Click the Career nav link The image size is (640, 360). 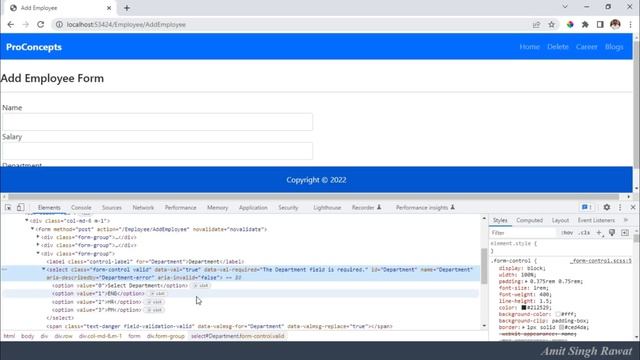click(x=587, y=47)
